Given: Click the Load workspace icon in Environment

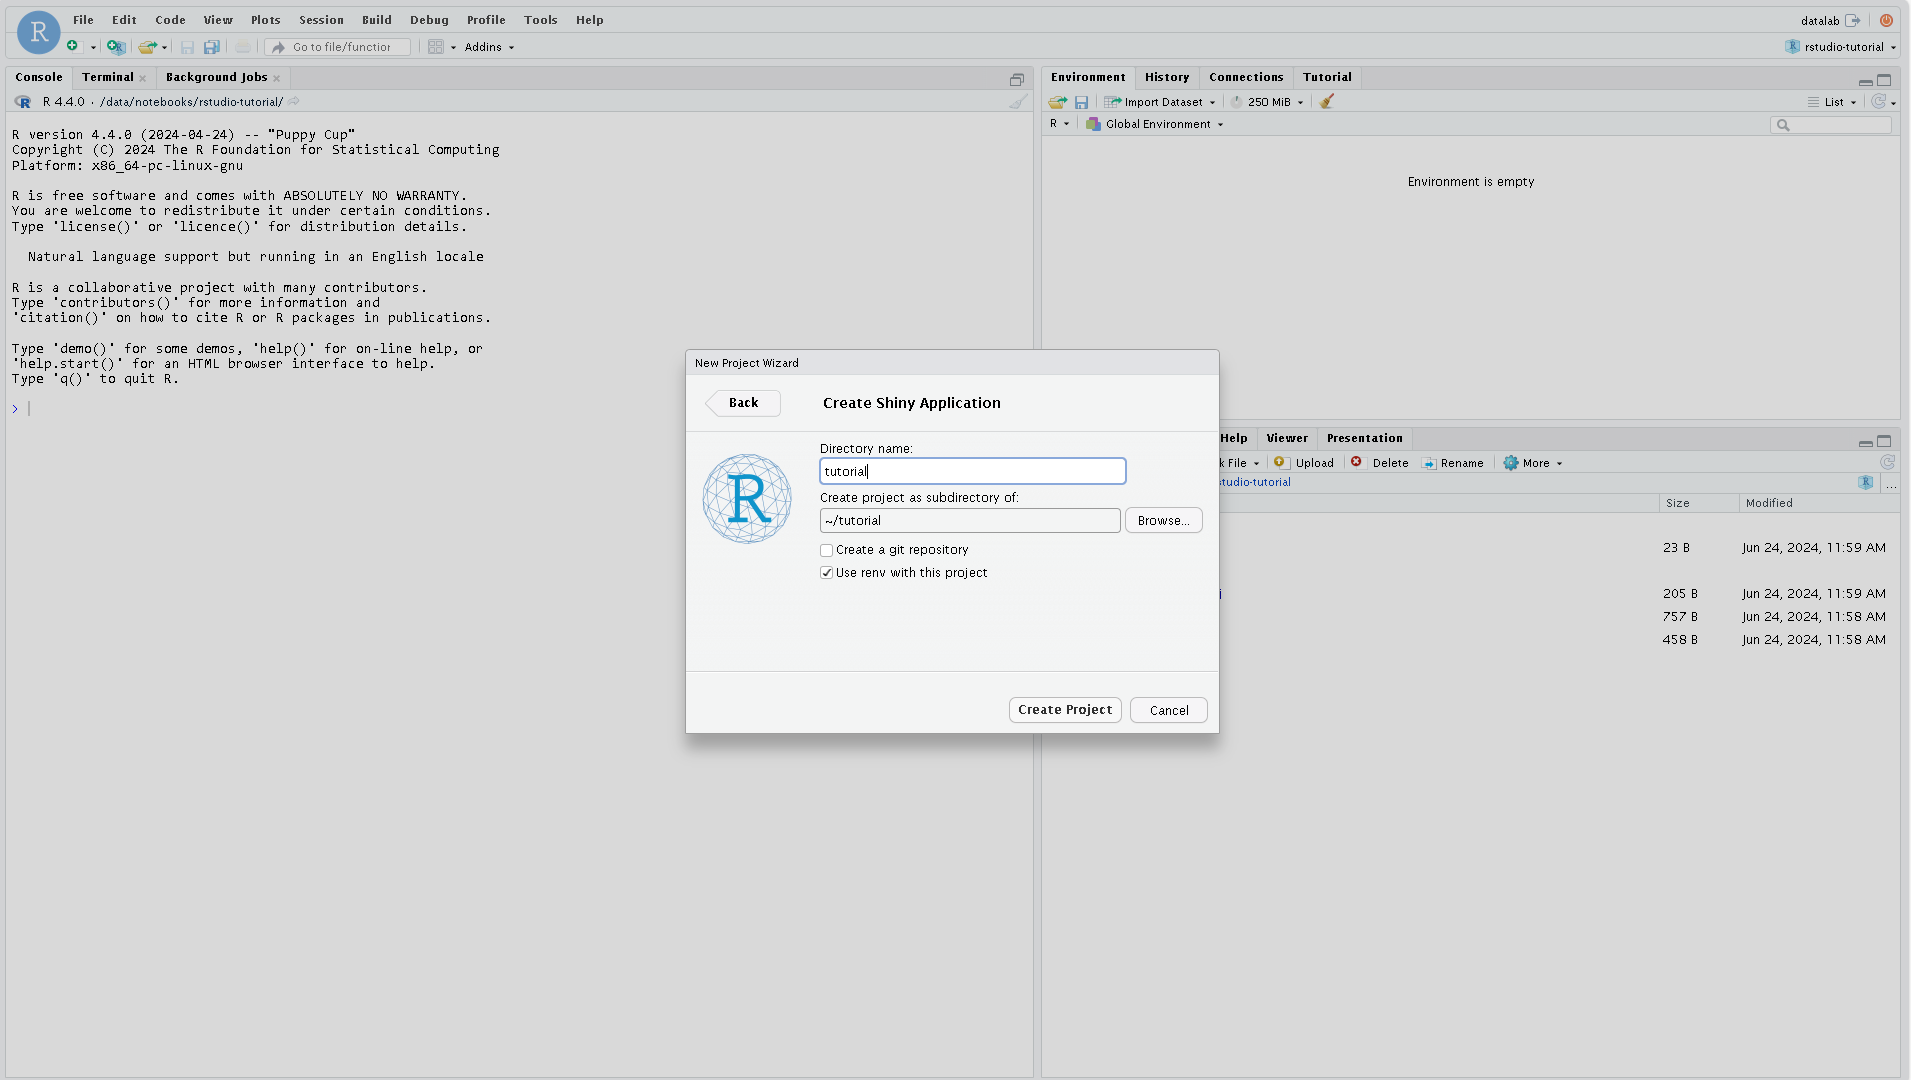Looking at the screenshot, I should click(x=1057, y=102).
